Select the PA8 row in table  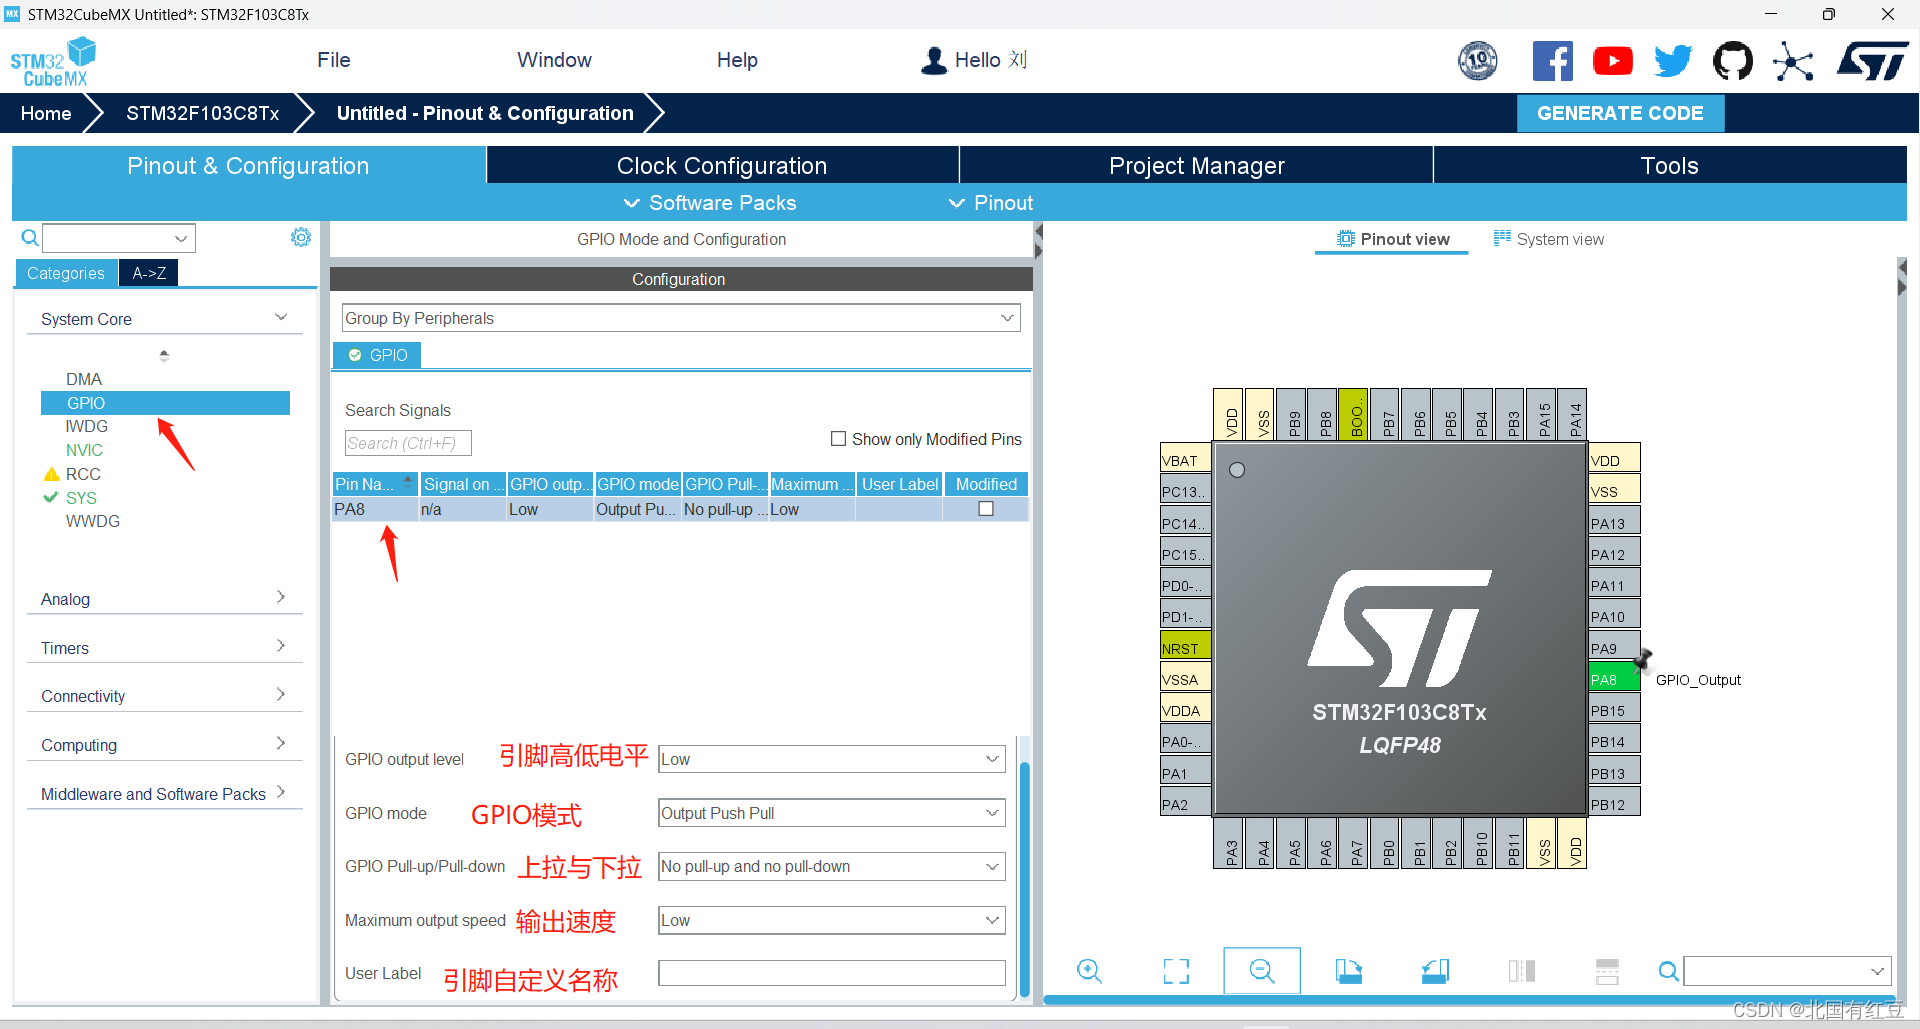(x=680, y=509)
